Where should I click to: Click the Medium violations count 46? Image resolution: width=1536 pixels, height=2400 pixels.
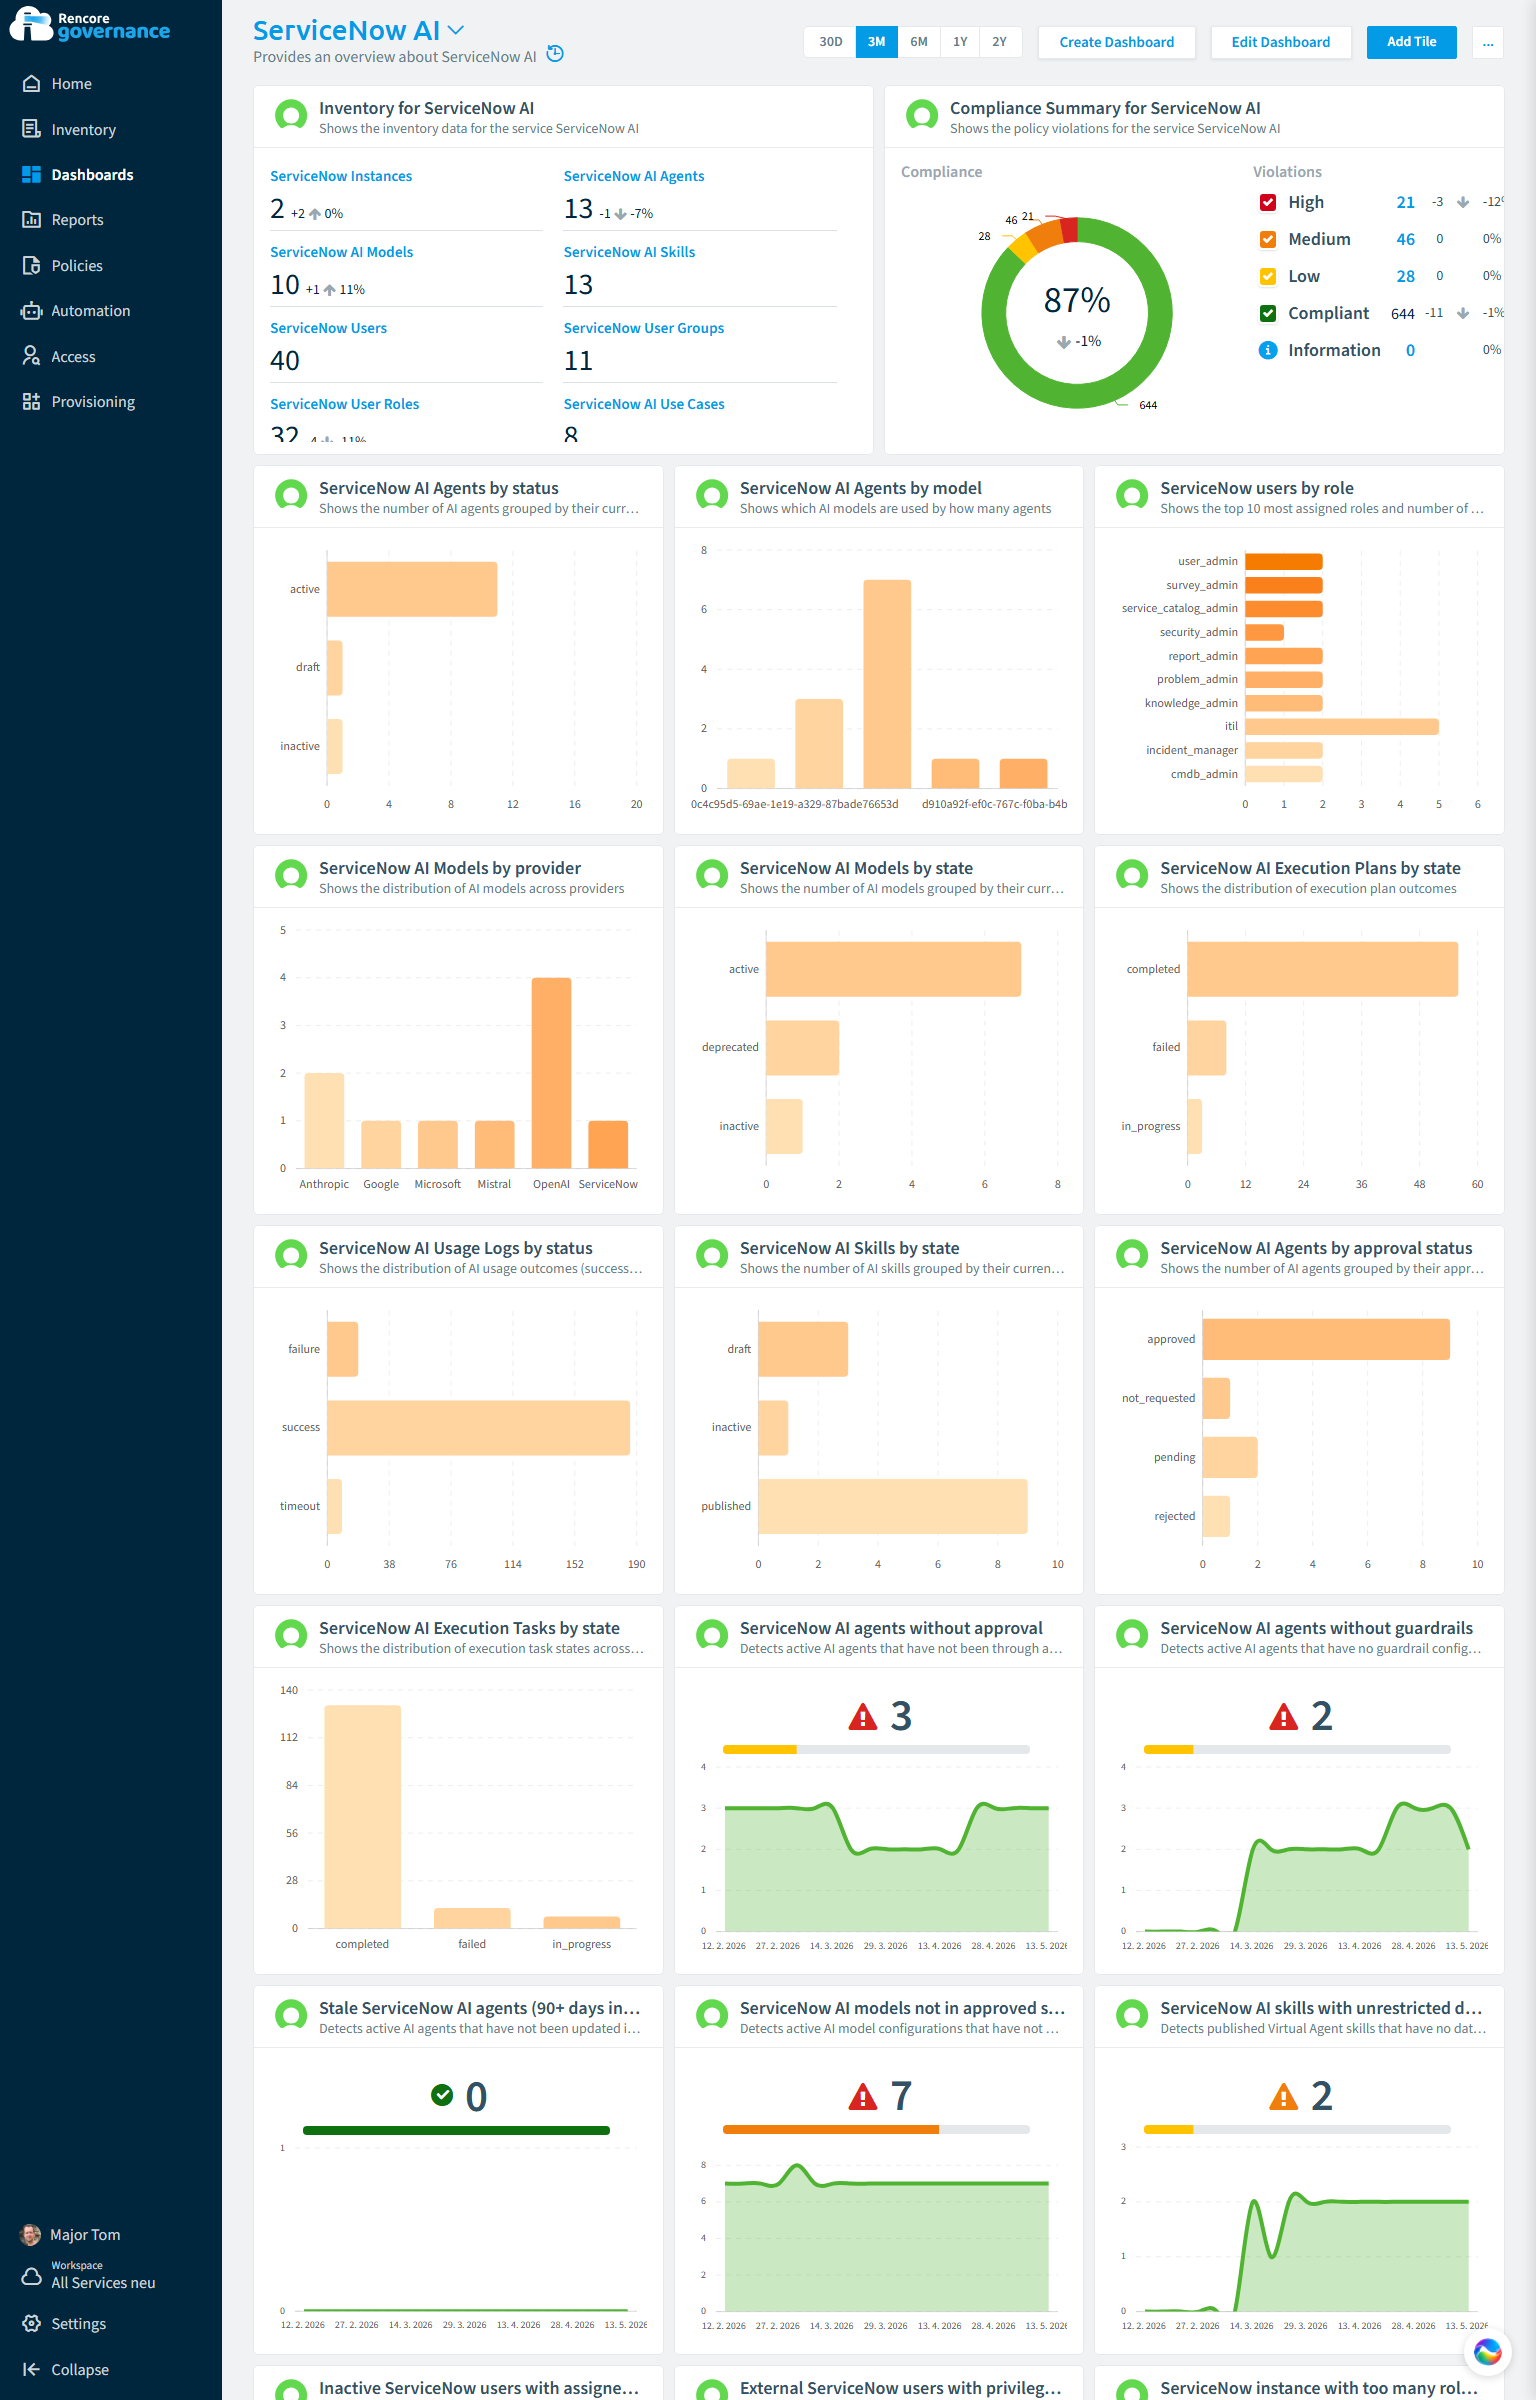pyautogui.click(x=1405, y=239)
